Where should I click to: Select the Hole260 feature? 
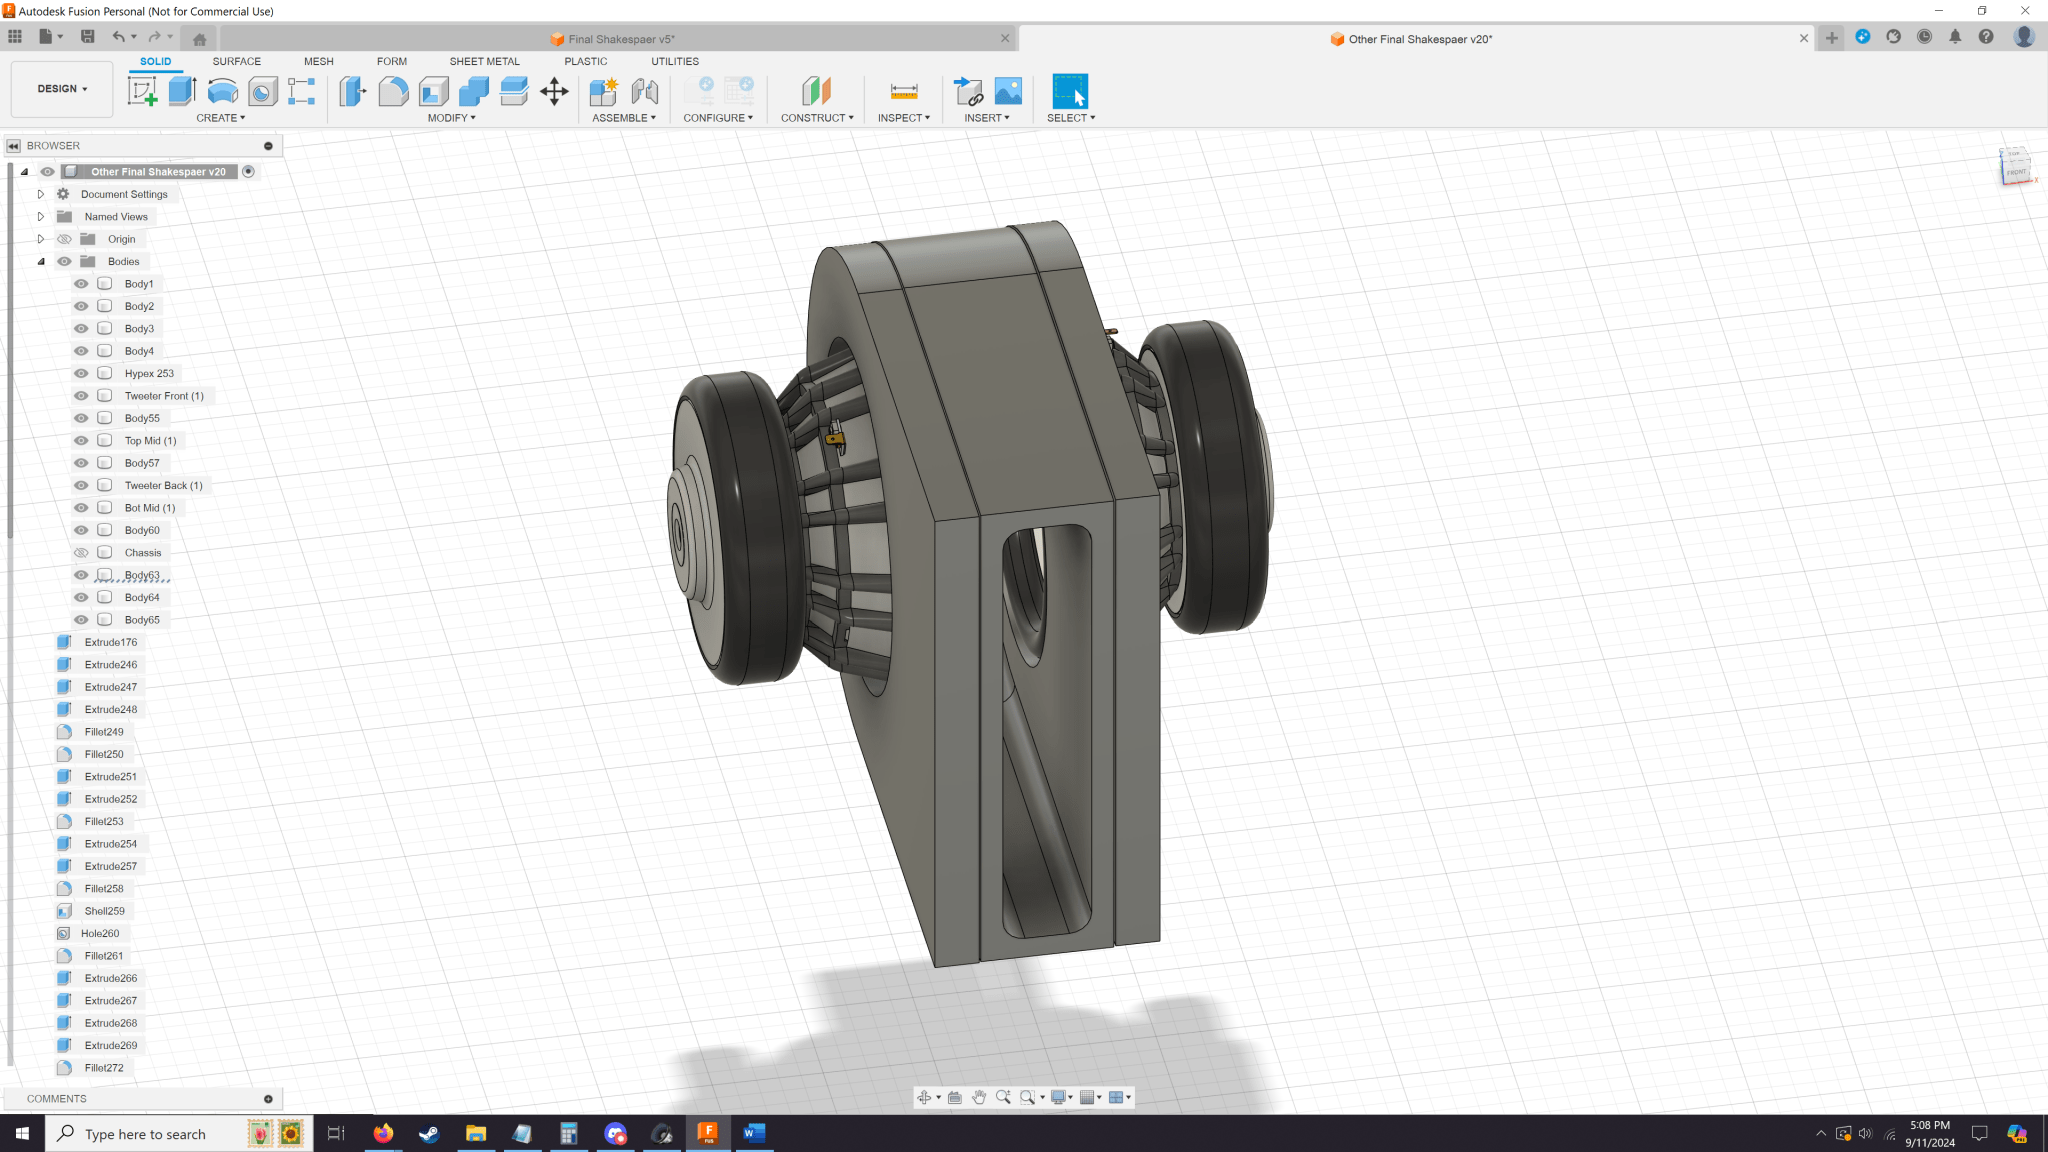100,934
